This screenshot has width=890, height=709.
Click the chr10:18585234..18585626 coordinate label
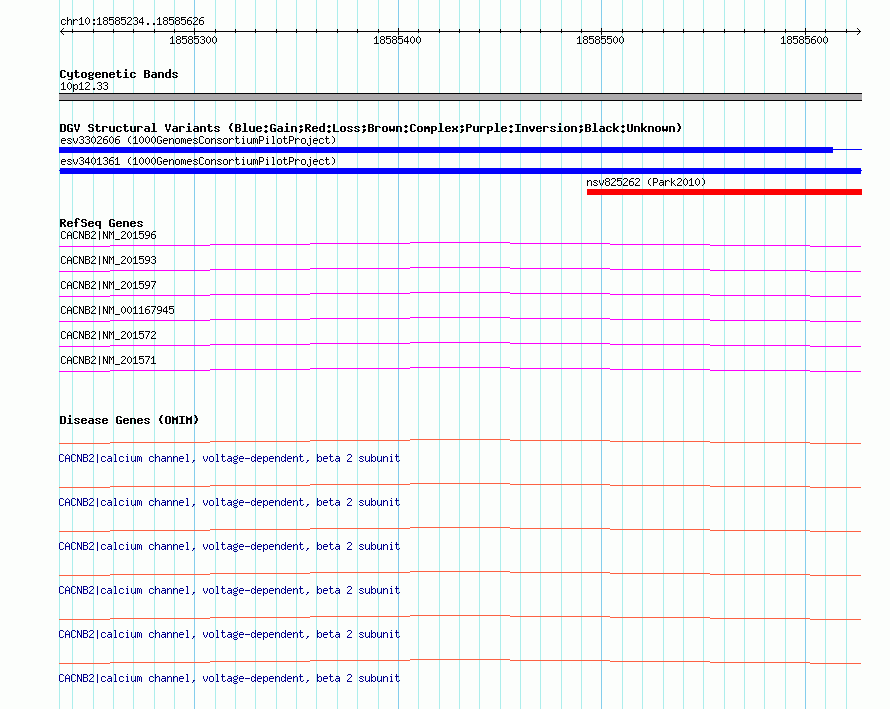[x=132, y=22]
